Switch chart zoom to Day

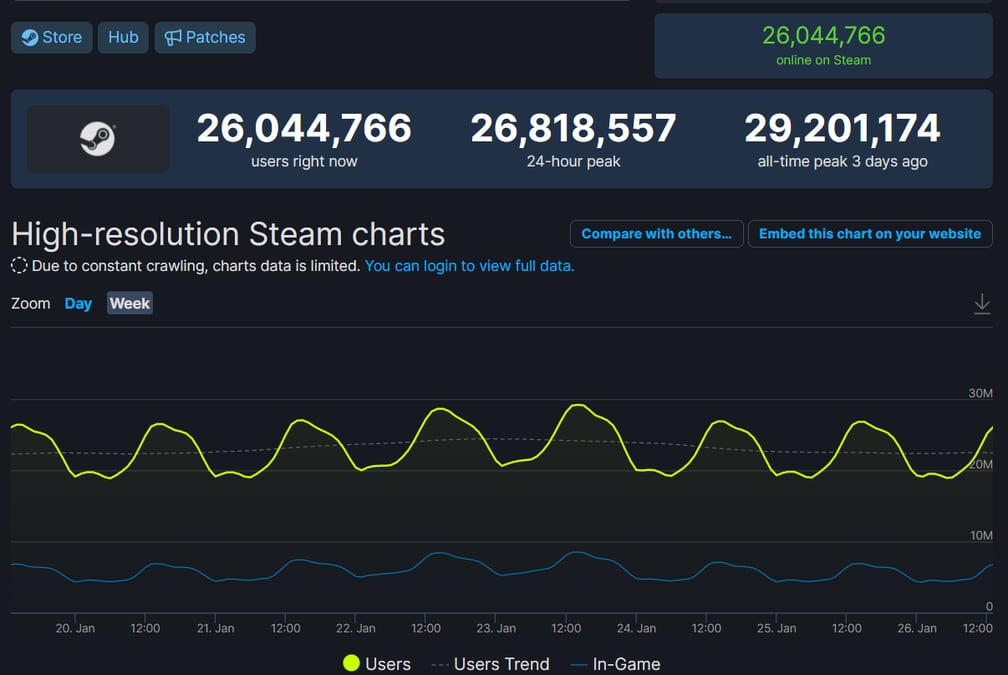pos(78,303)
